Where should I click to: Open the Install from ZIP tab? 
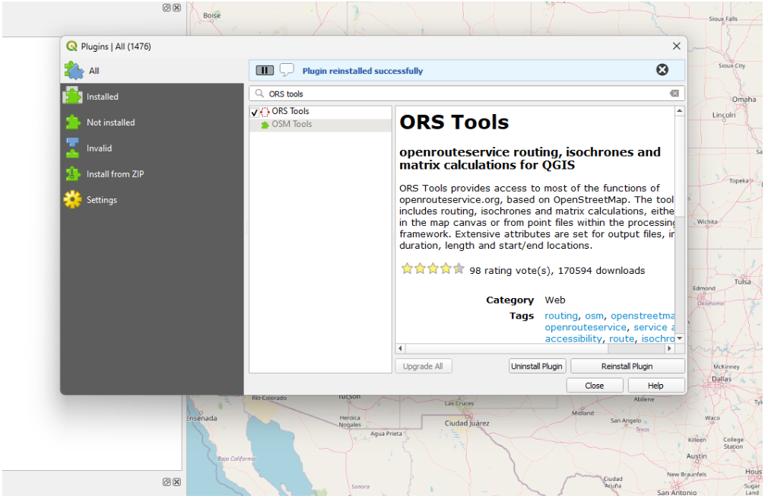[x=152, y=174]
